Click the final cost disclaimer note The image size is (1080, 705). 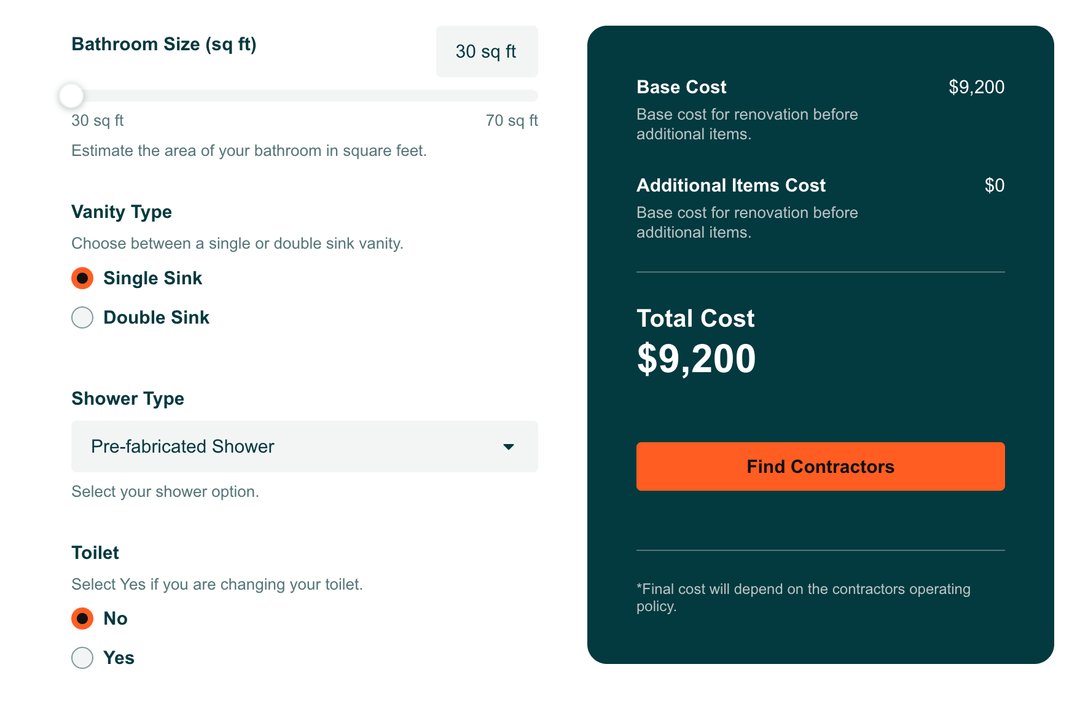[x=803, y=597]
